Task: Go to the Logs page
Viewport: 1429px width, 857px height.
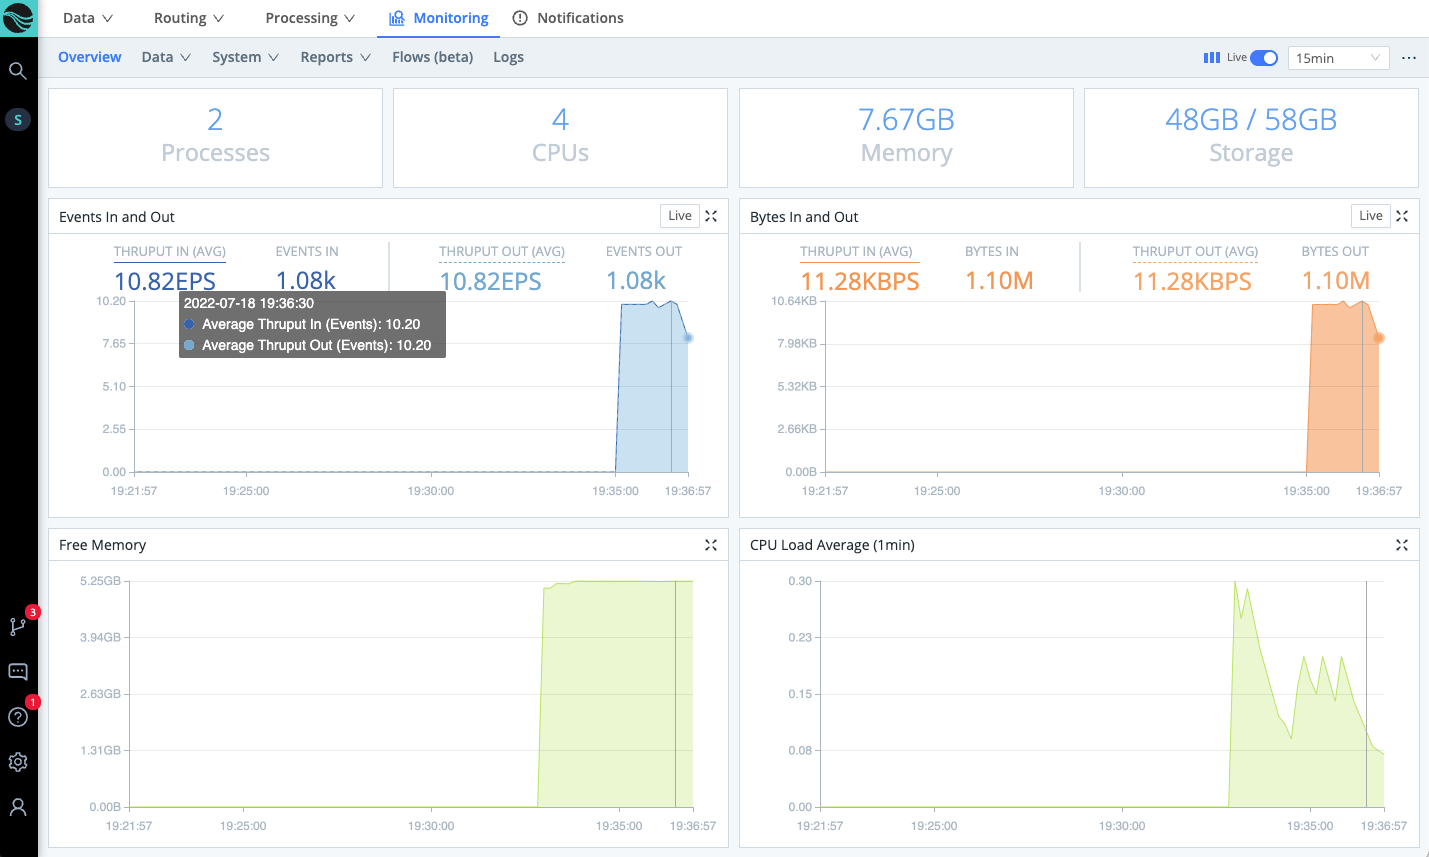Action: tap(508, 57)
